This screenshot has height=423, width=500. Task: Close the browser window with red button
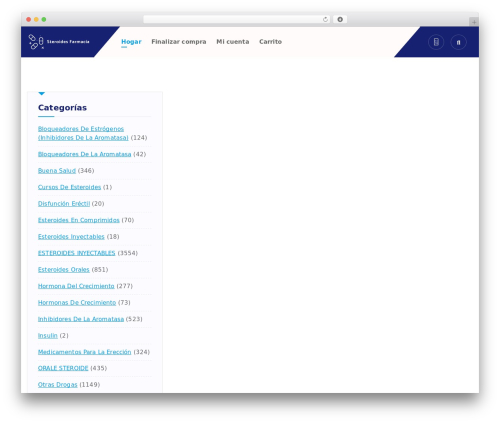(x=29, y=19)
